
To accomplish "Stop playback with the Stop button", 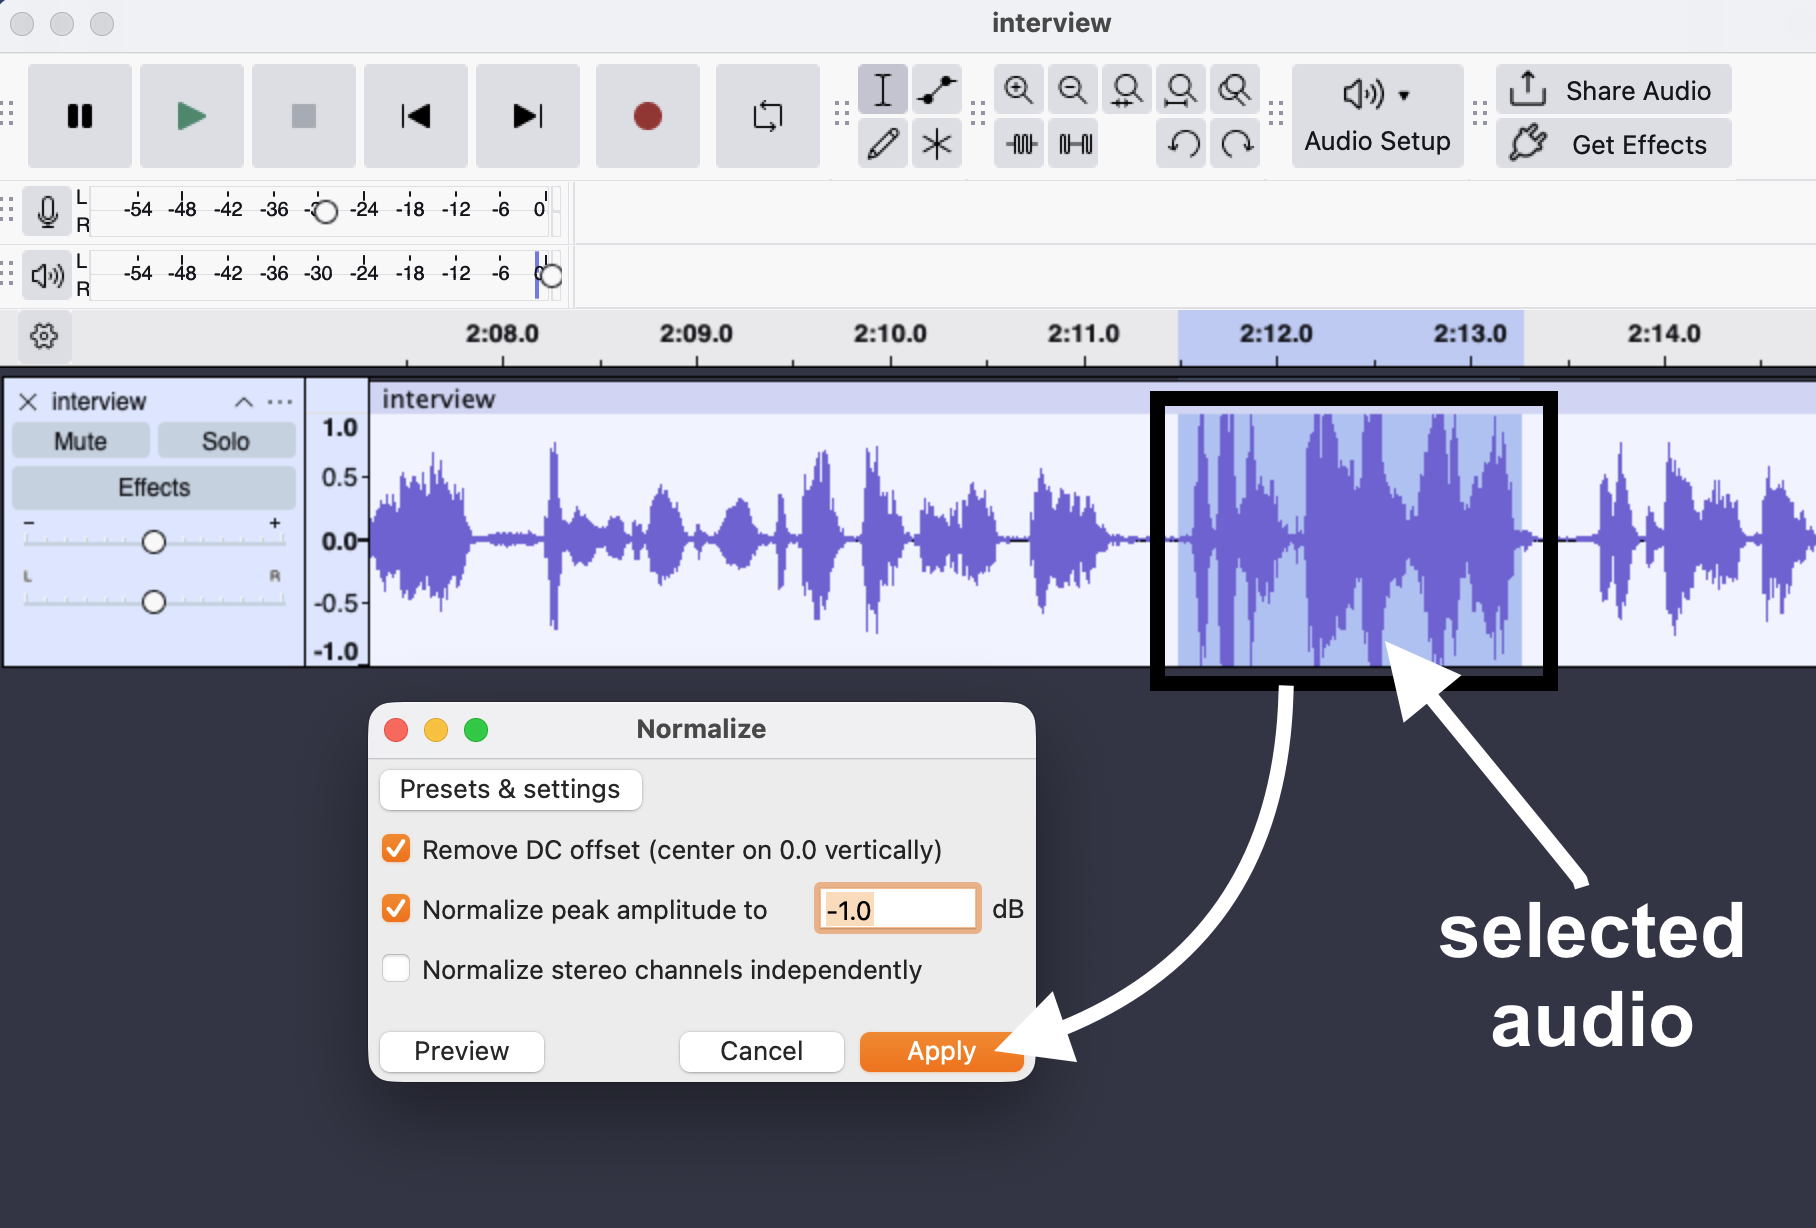I will (x=304, y=116).
